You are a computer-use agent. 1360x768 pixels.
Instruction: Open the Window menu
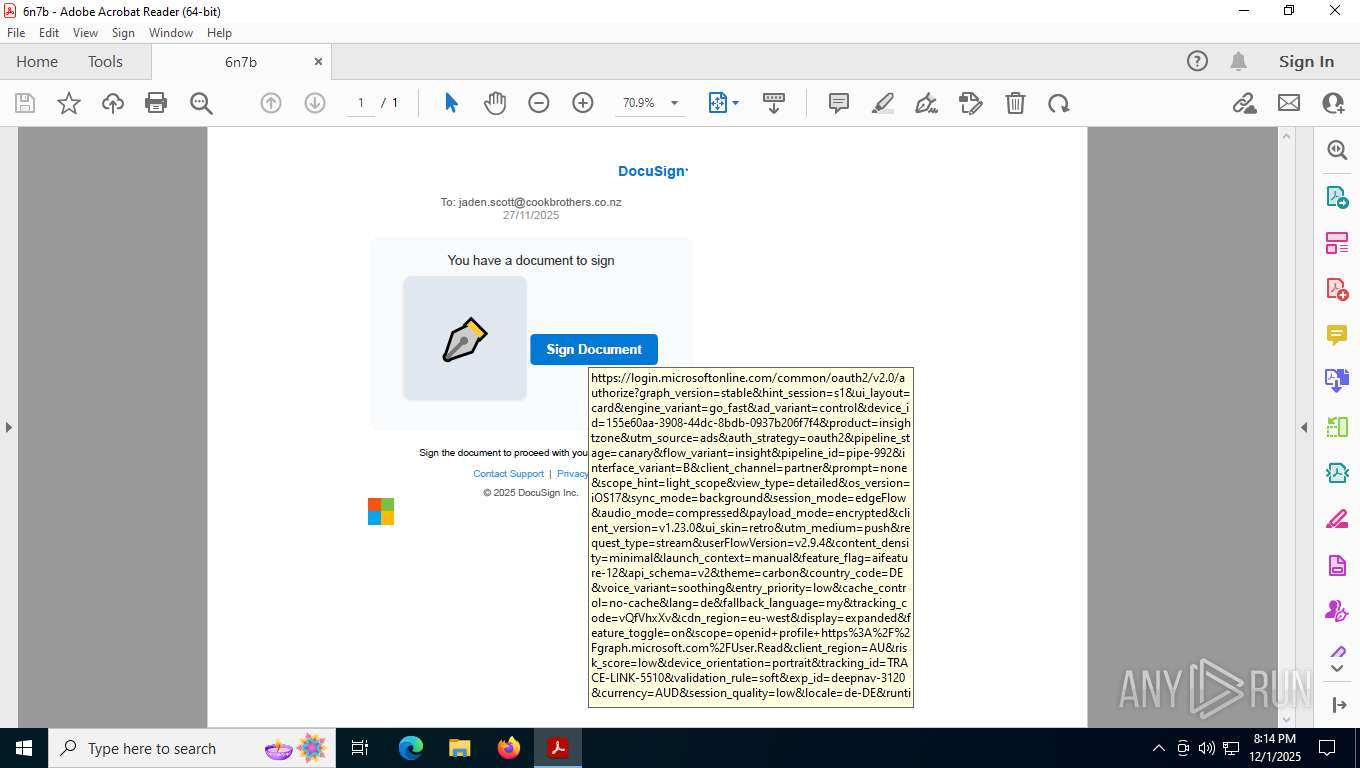pos(171,33)
